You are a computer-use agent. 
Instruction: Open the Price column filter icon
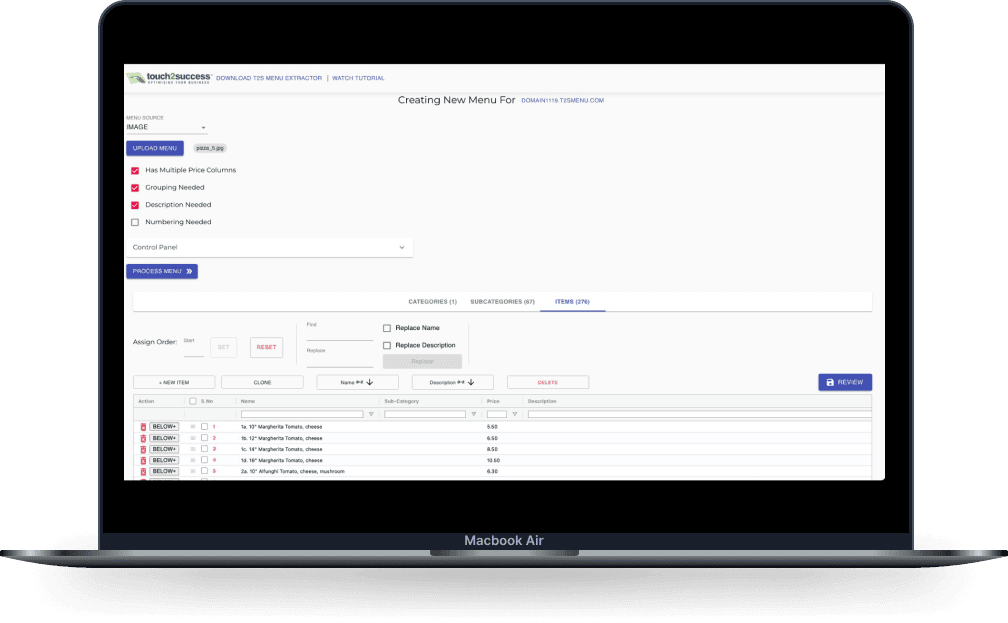pyautogui.click(x=515, y=414)
